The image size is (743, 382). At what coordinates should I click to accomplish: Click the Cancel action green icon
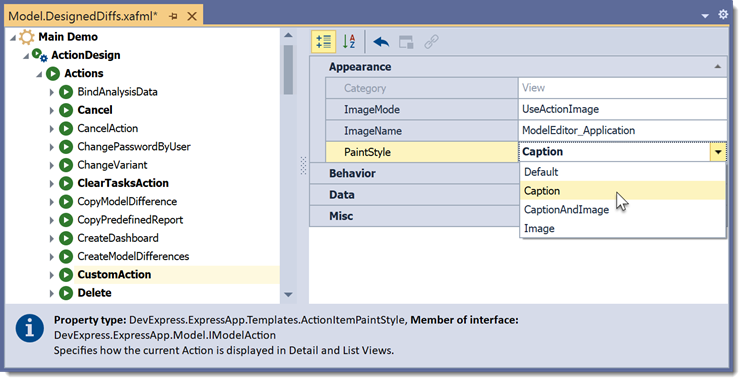coord(66,110)
